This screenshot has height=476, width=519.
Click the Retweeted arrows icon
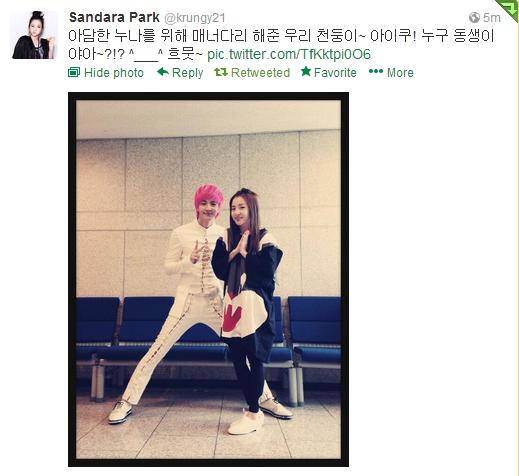pos(221,72)
